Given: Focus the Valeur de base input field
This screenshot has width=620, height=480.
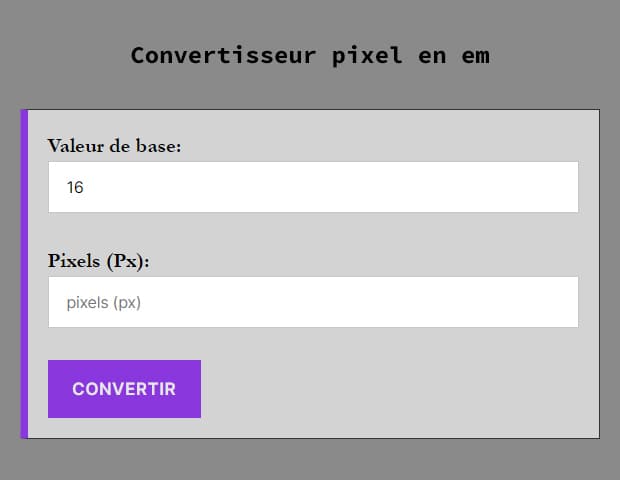Looking at the screenshot, I should pyautogui.click(x=313, y=187).
